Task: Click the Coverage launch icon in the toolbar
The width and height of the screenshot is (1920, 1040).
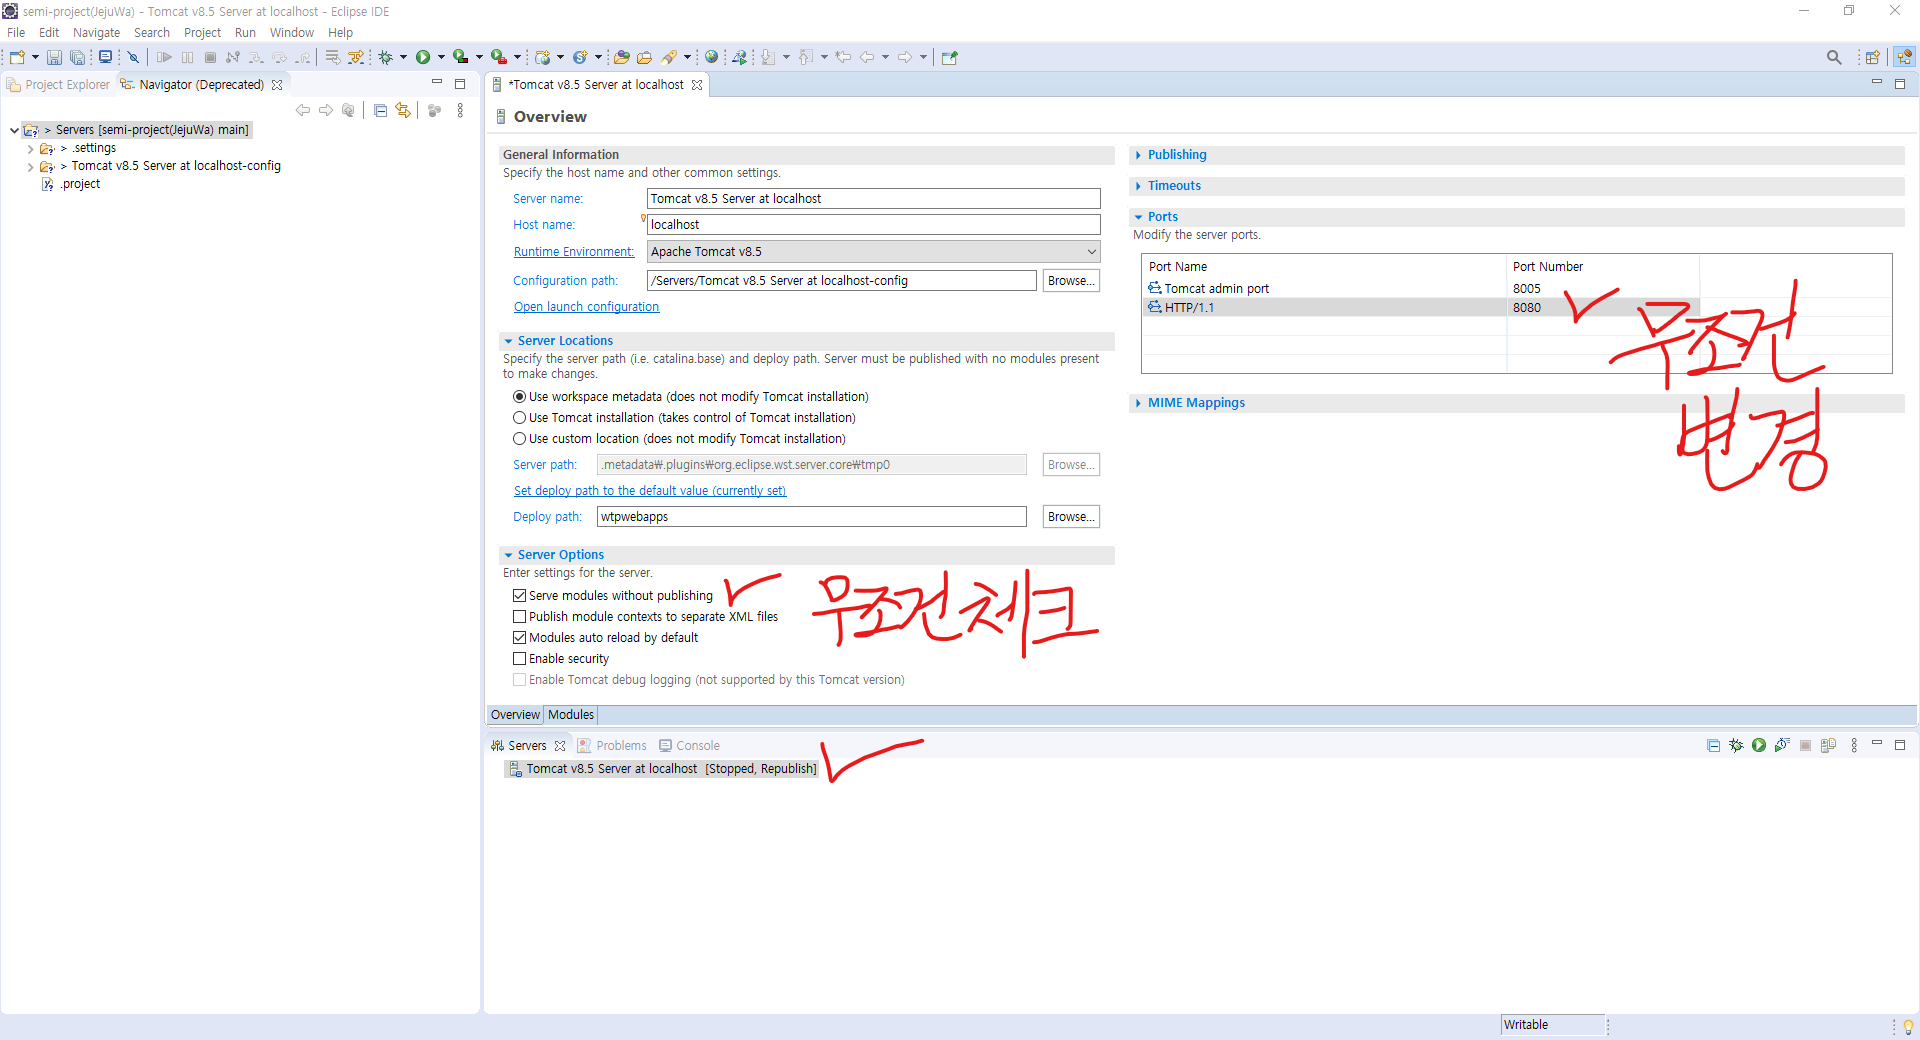Action: click(460, 57)
